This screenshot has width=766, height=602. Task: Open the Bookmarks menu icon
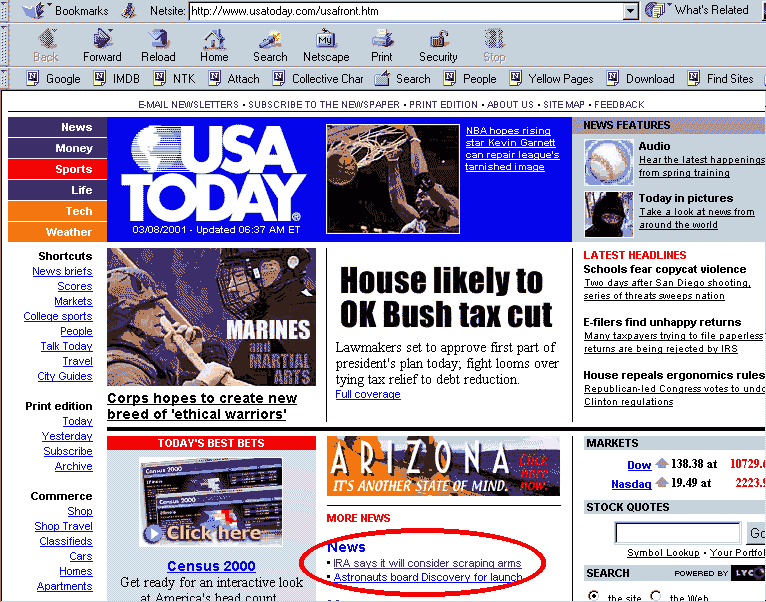[35, 10]
